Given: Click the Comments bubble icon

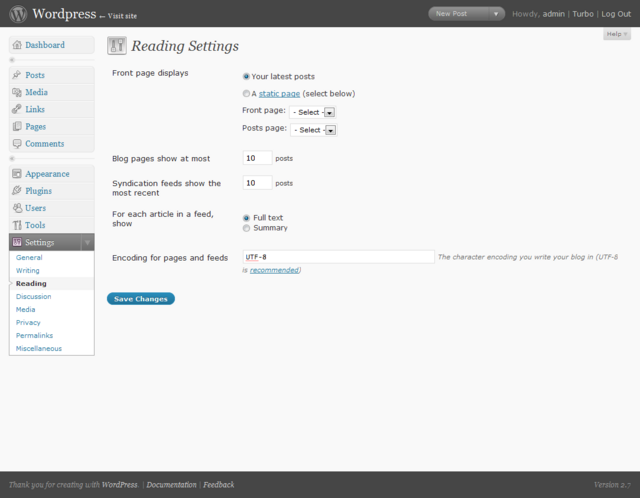Looking at the screenshot, I should [17, 144].
